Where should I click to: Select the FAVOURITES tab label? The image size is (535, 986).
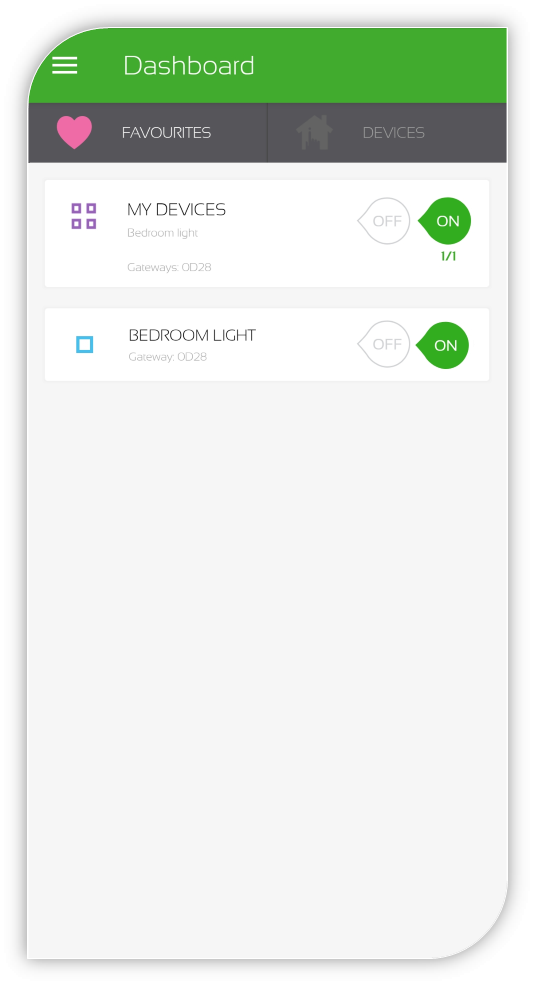(166, 133)
